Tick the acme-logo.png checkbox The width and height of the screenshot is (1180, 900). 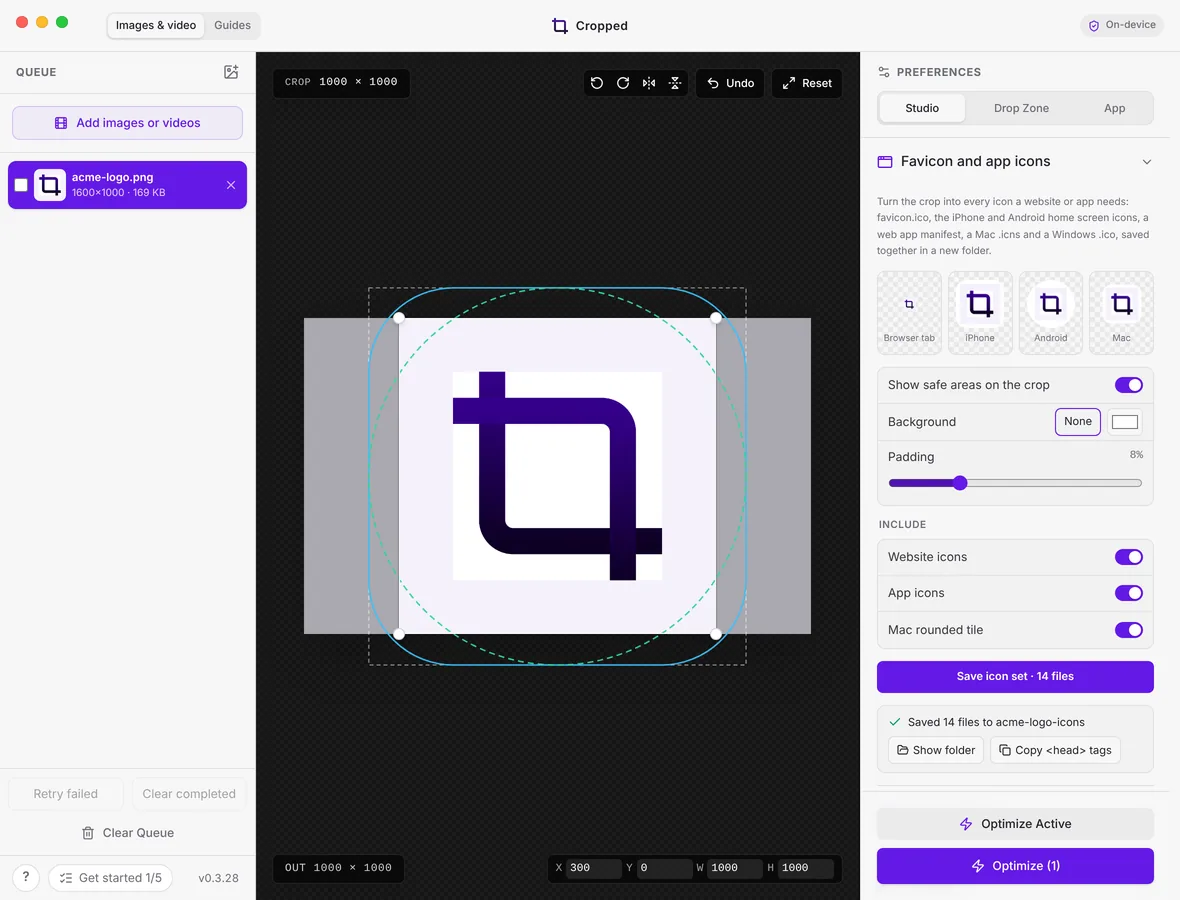pyautogui.click(x=21, y=185)
